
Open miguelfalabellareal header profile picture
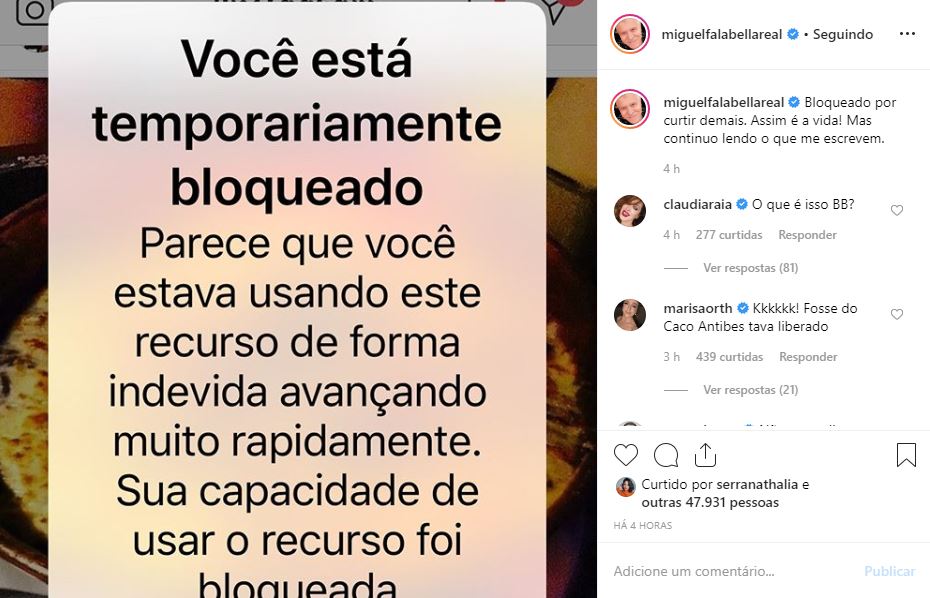tap(630, 34)
